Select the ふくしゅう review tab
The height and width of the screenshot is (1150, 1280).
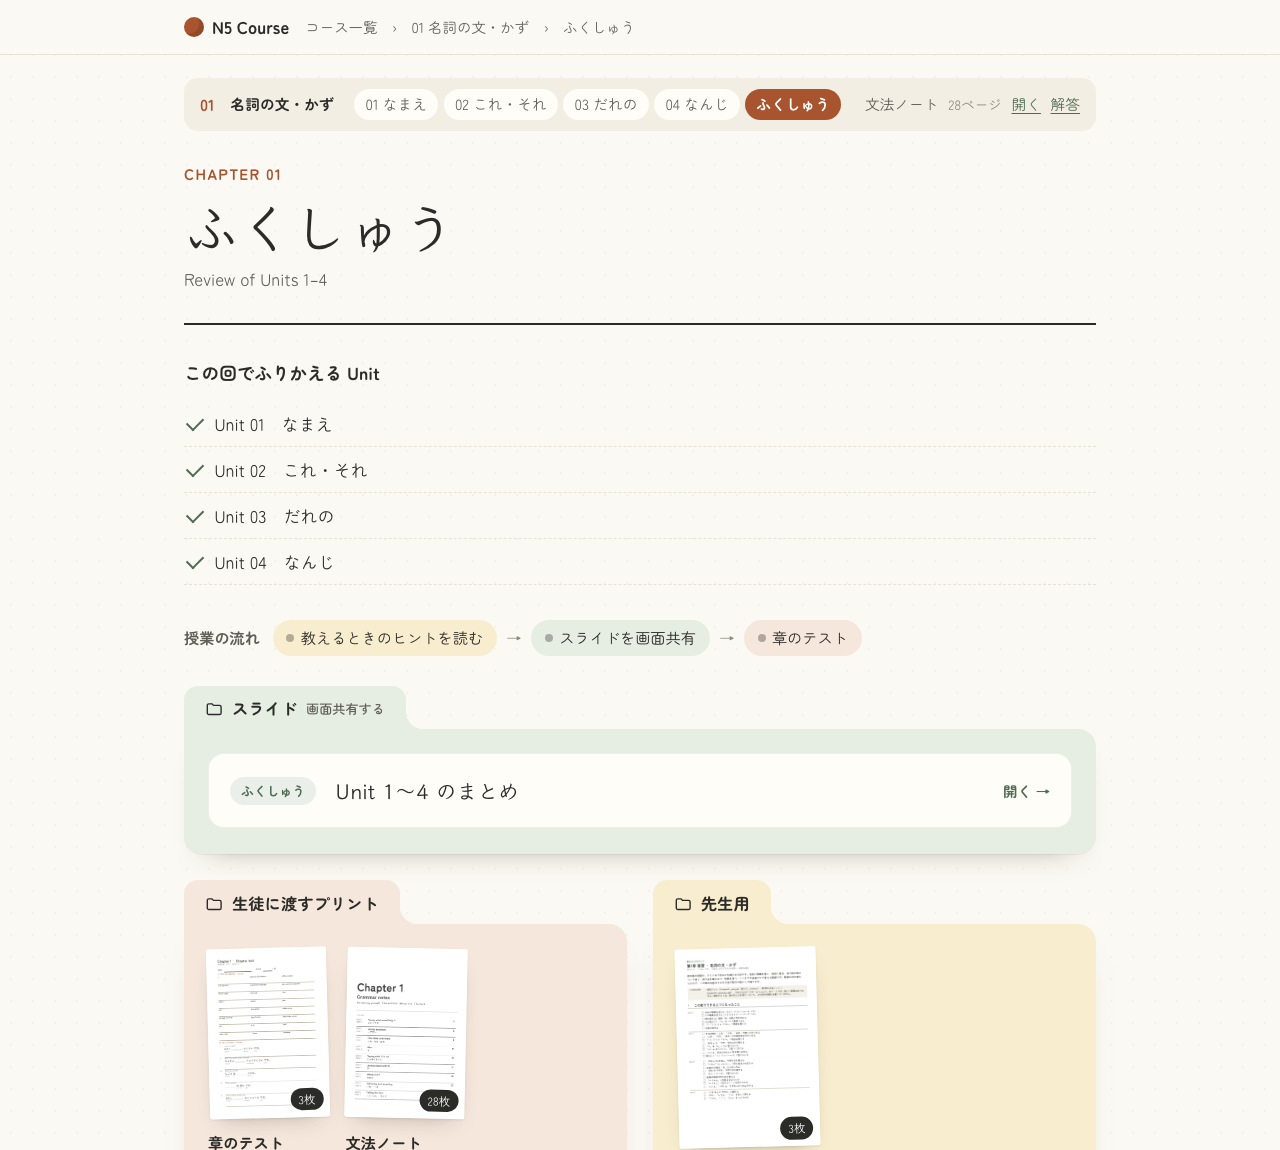793,105
